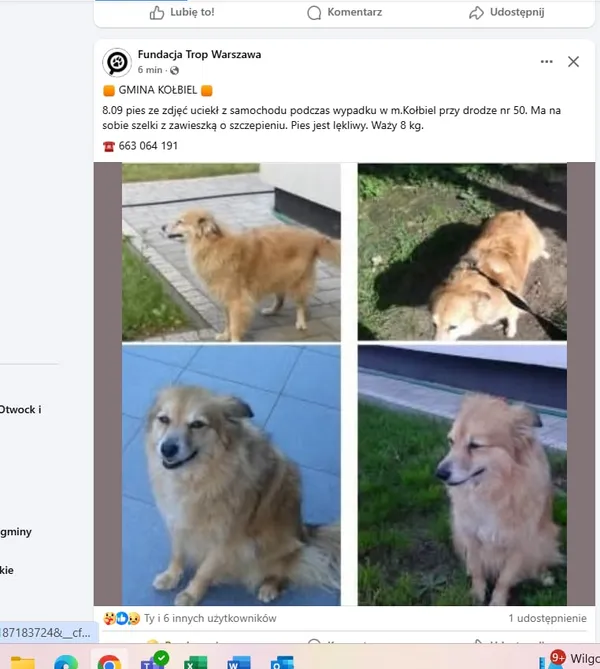Launch Excel from the taskbar

195,663
